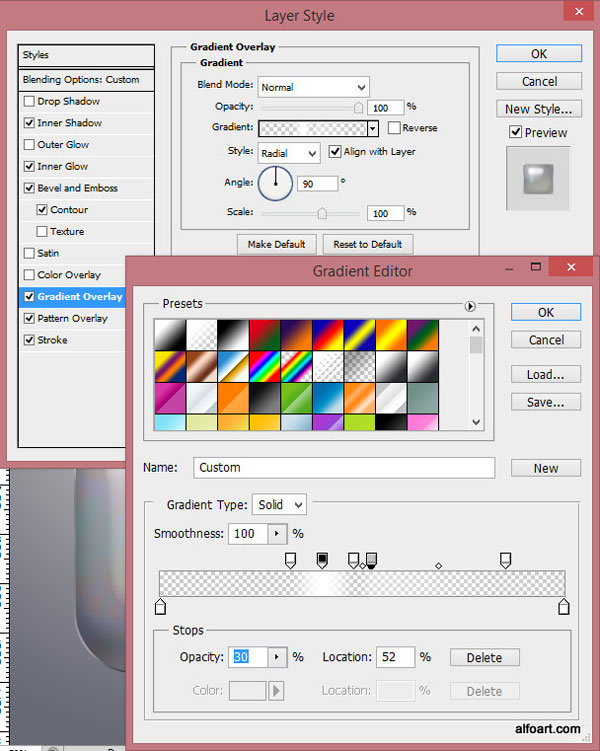Choose the blue, red, yellow gradient preset
The width and height of the screenshot is (600, 751).
[328, 335]
